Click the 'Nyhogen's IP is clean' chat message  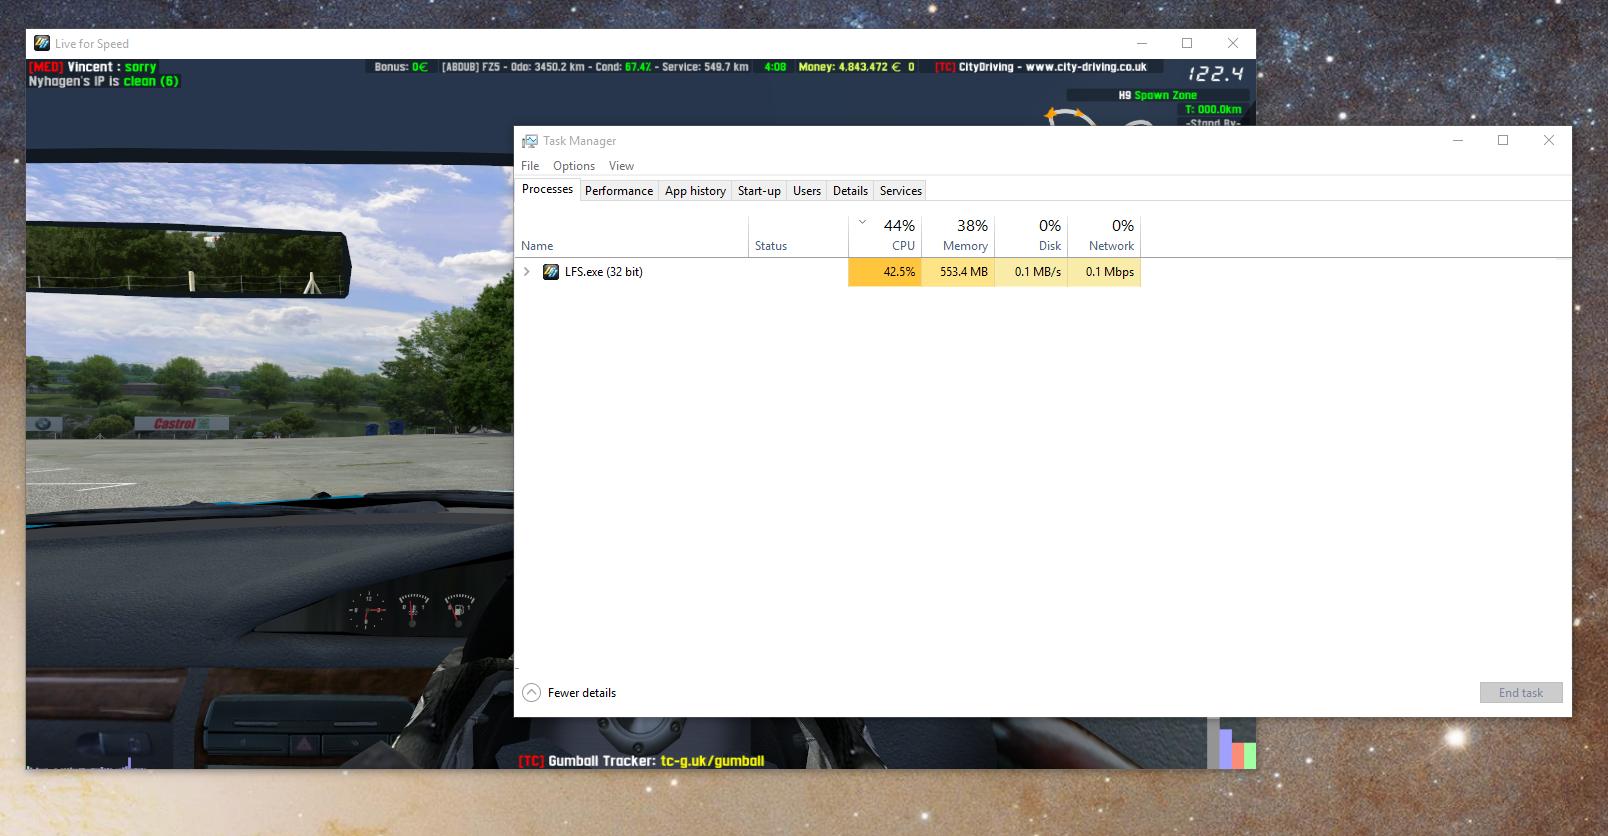(104, 81)
